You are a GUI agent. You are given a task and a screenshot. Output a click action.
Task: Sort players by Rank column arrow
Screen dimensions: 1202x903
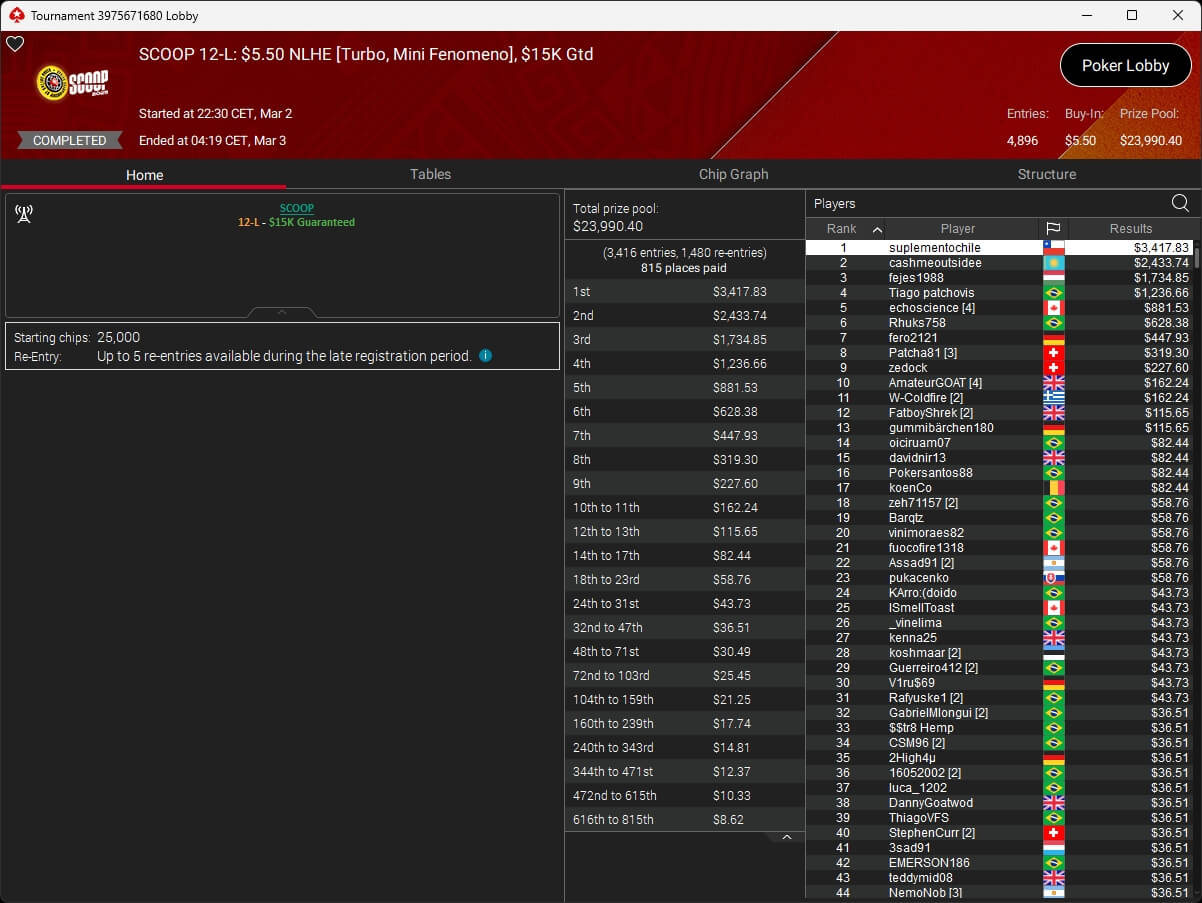click(x=877, y=229)
